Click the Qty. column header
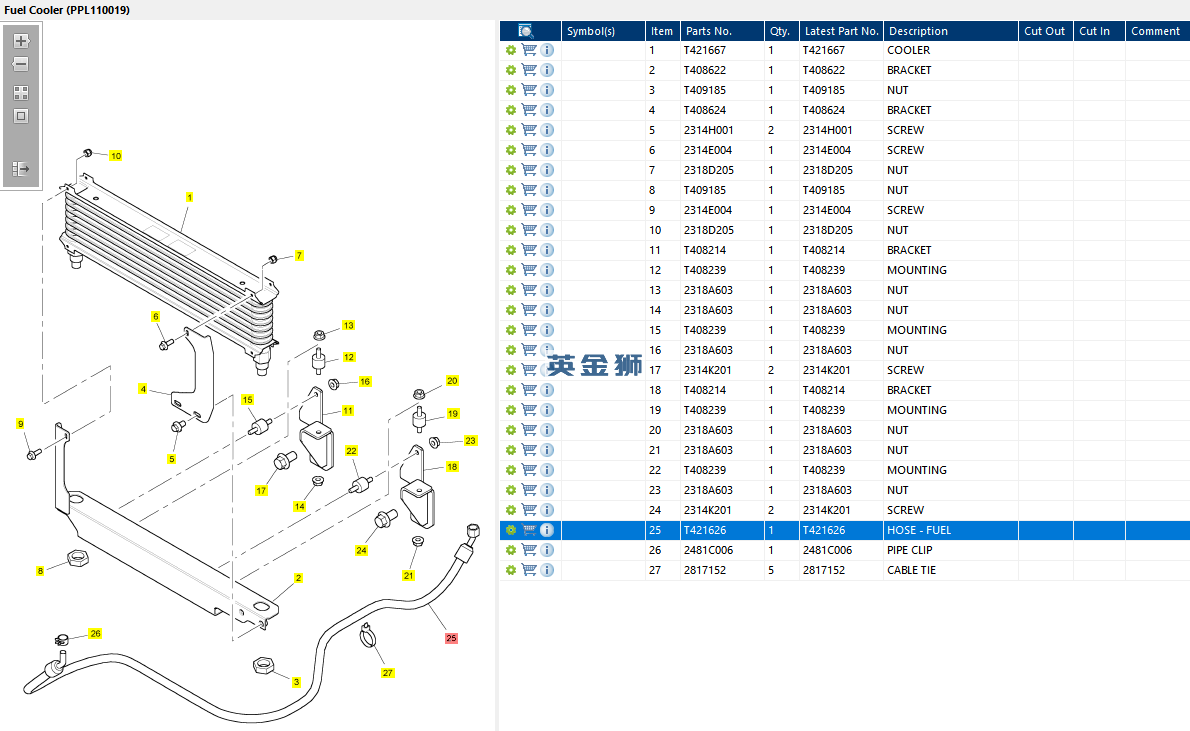1190x731 pixels. tap(778, 31)
